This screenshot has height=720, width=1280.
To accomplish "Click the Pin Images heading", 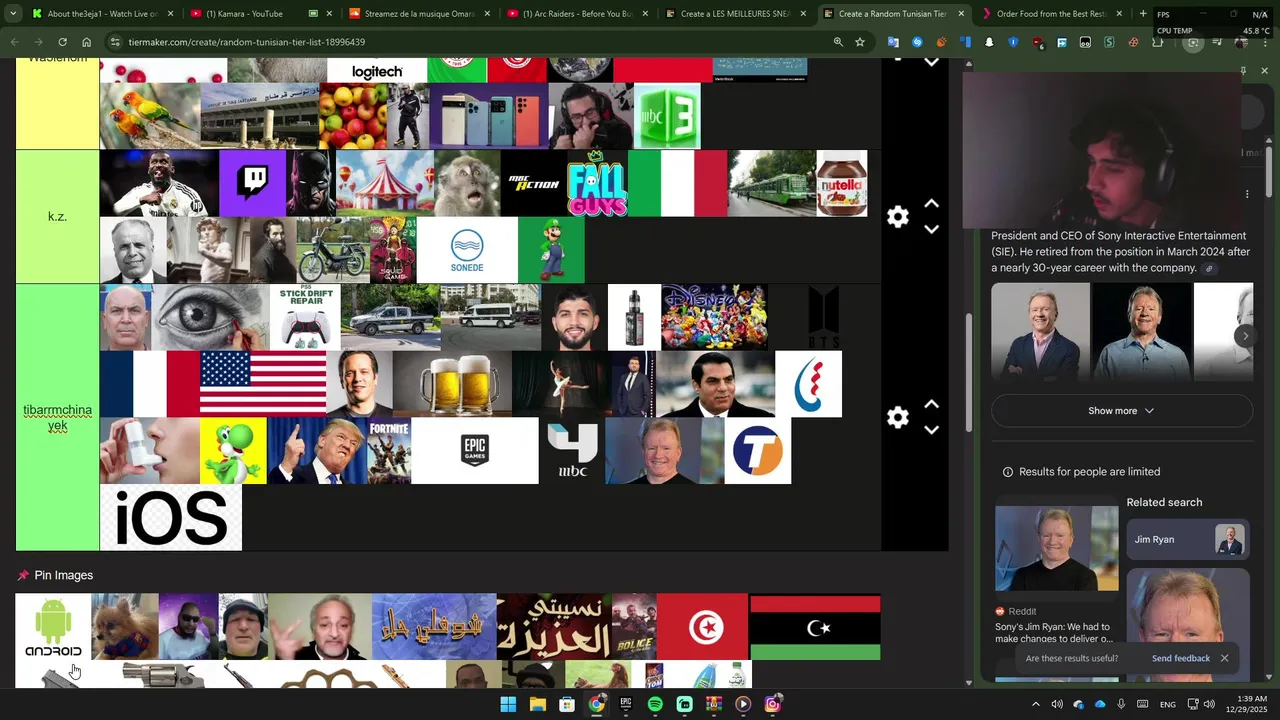I will pyautogui.click(x=64, y=575).
